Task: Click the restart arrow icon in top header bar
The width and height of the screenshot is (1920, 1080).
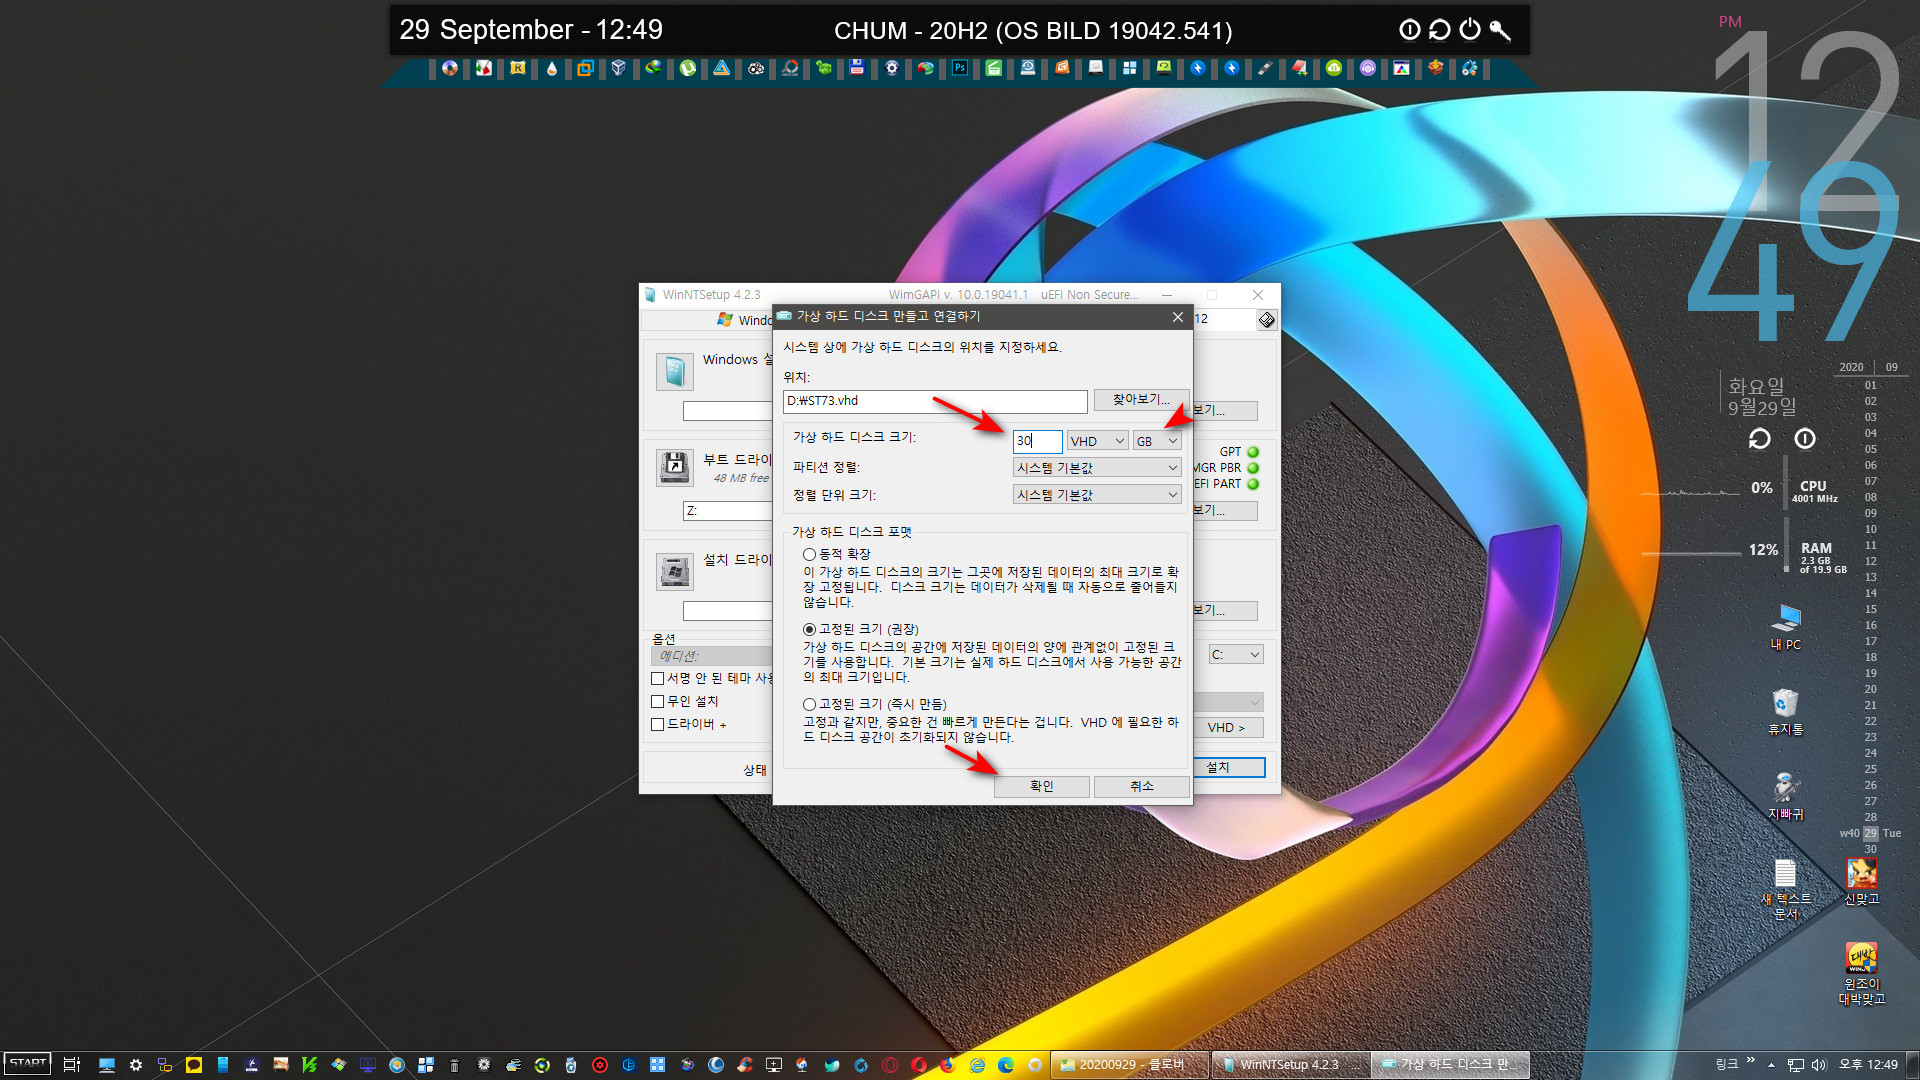Action: pos(1440,30)
